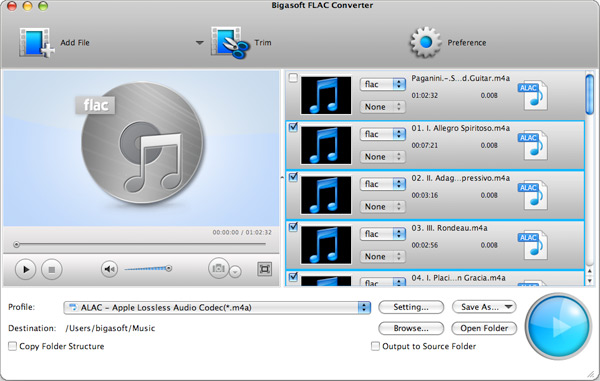Screen dimensions: 600x381
Task: Select file name 04. I. Placi...n Gracia.m4a
Action: [458, 278]
